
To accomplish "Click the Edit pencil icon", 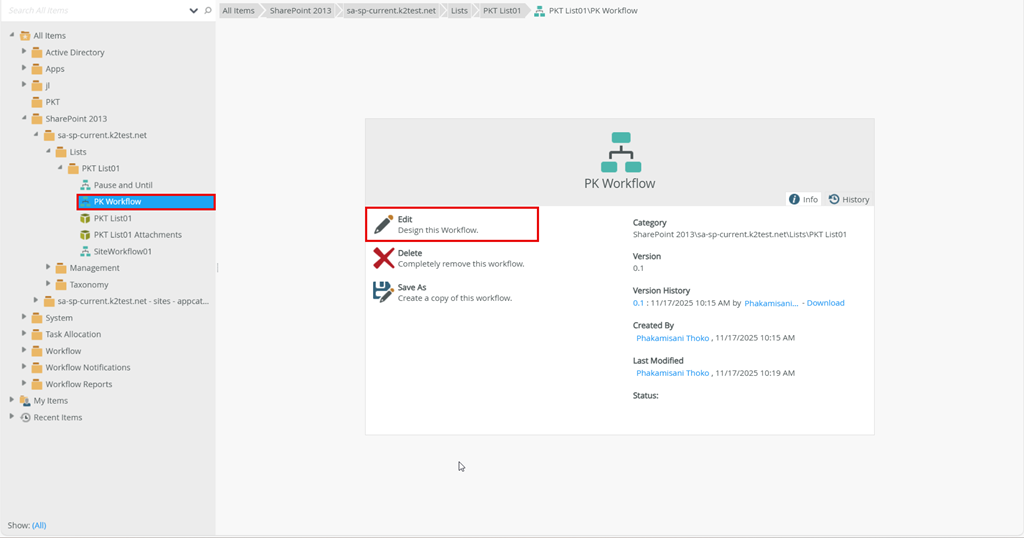I will [x=383, y=225].
